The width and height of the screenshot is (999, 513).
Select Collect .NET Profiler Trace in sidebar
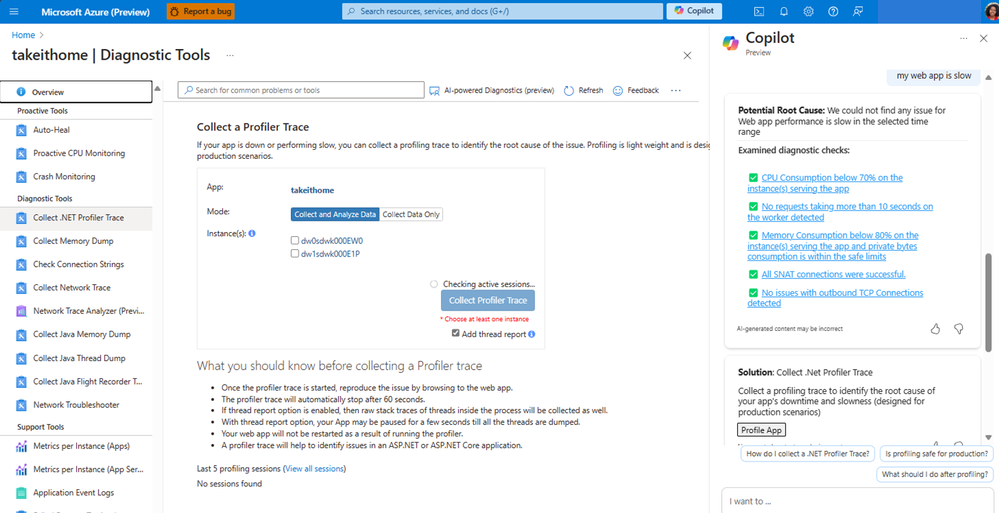[x=76, y=218]
